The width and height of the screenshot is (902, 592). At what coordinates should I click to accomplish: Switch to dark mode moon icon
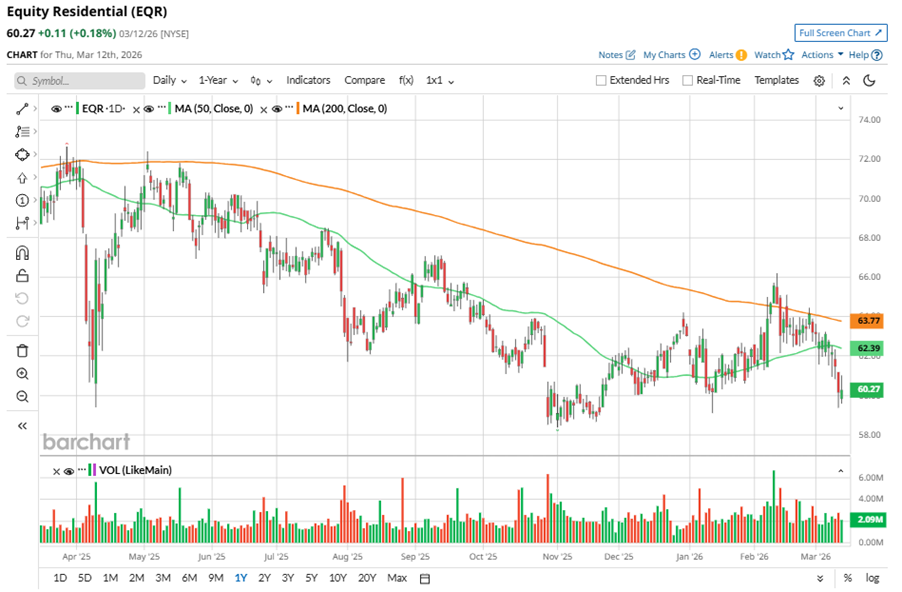[869, 81]
